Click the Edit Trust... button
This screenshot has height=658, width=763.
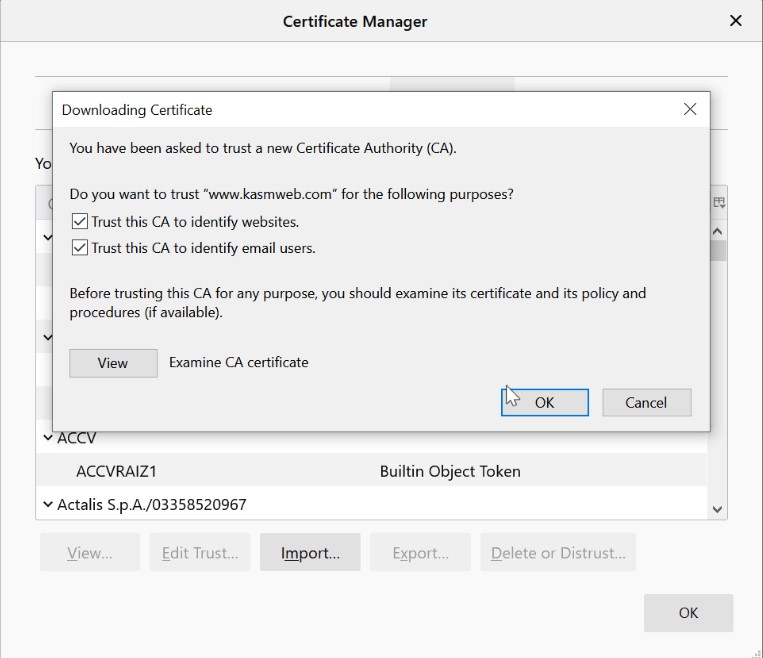click(200, 553)
